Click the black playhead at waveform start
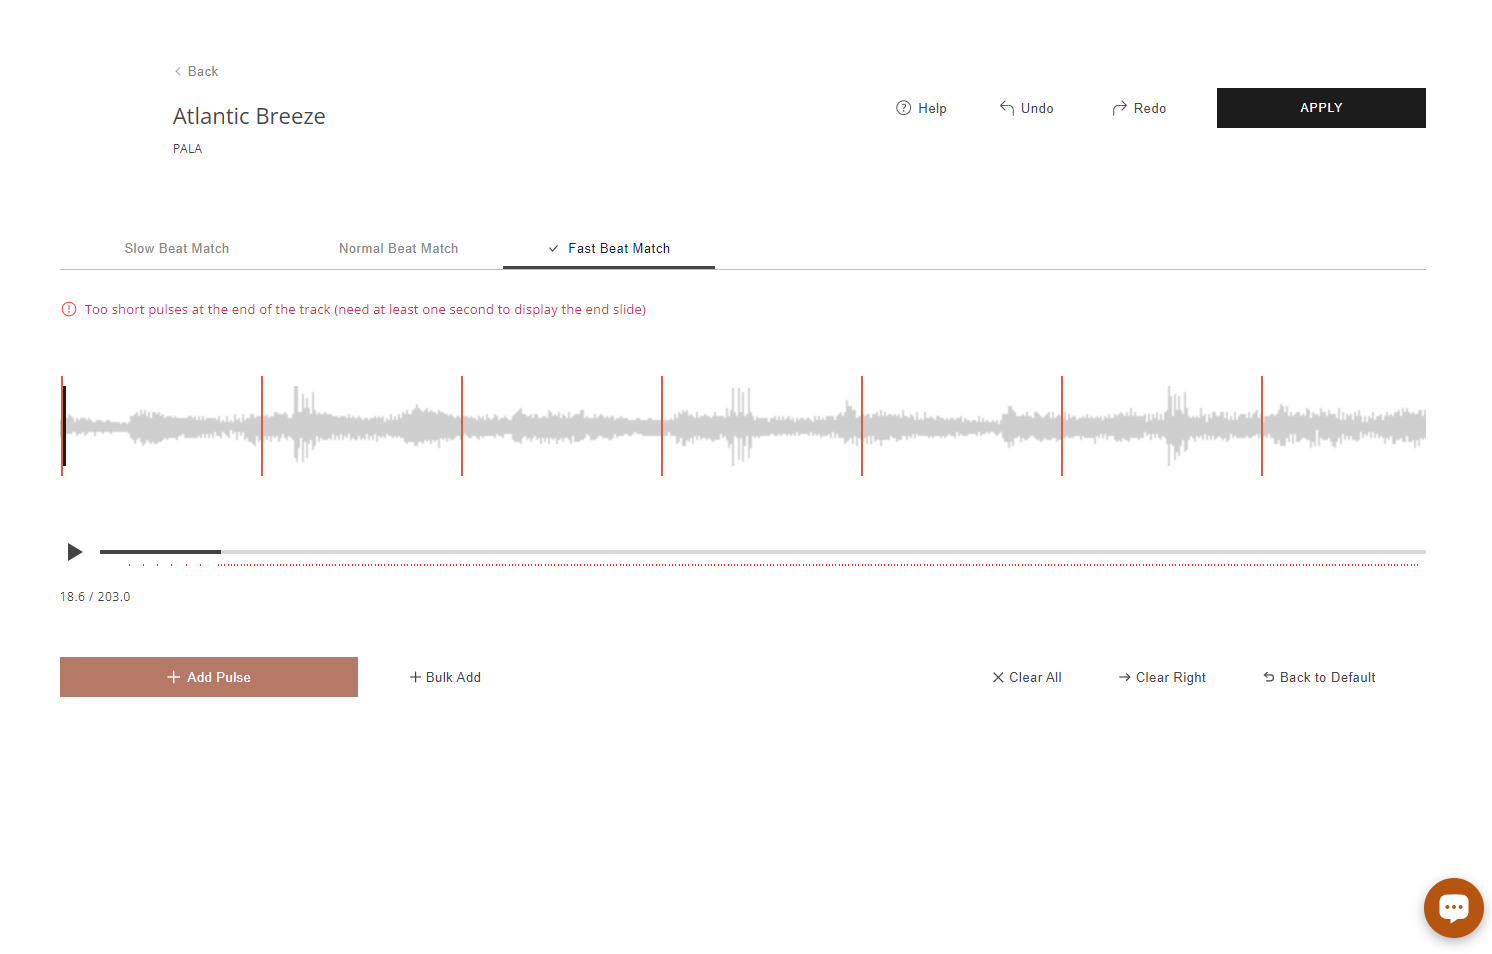The image size is (1492, 954). coord(64,426)
